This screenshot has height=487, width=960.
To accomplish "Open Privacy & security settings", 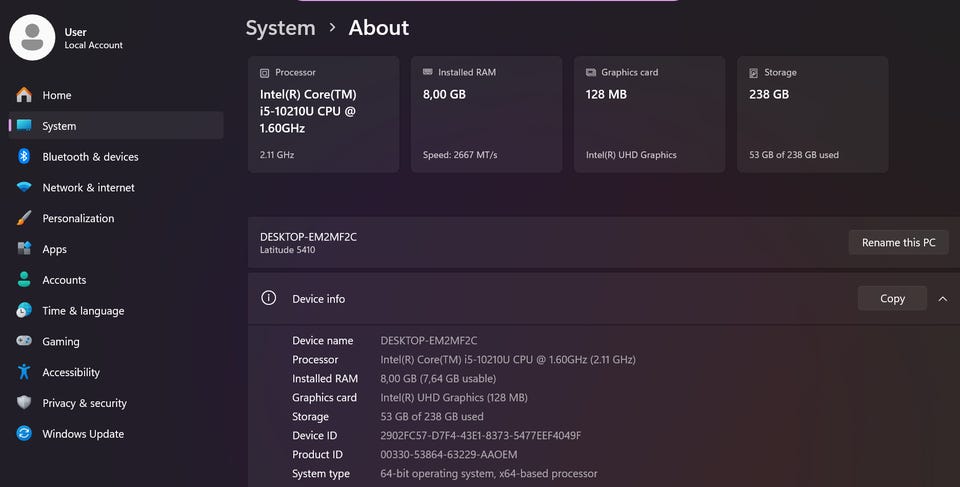I will [116, 402].
